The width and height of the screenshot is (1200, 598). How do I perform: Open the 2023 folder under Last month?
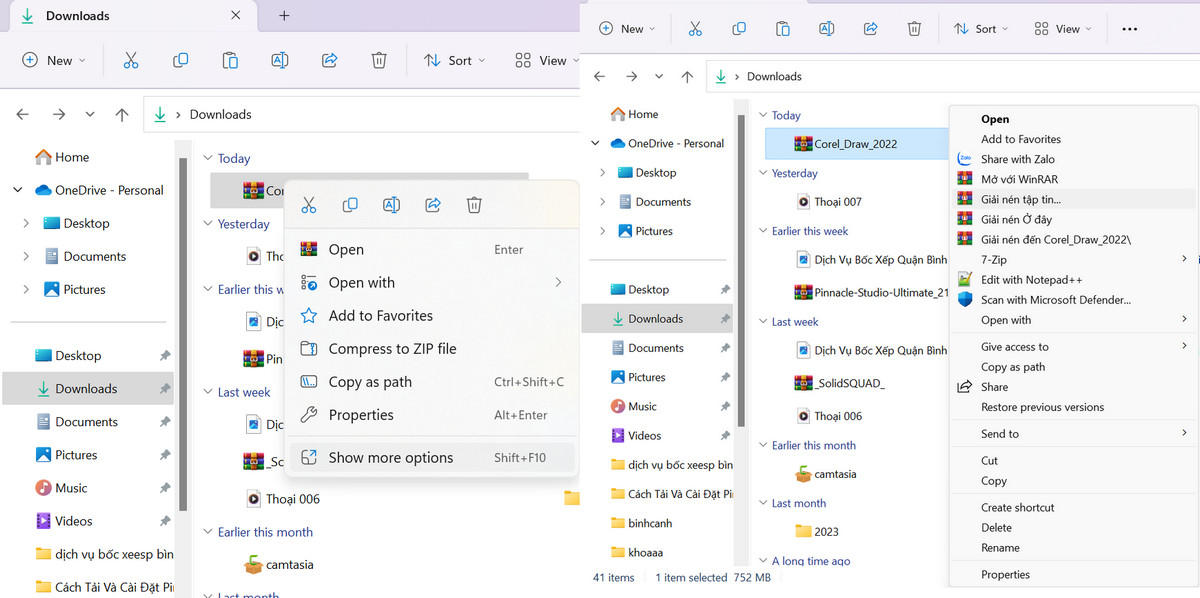825,531
